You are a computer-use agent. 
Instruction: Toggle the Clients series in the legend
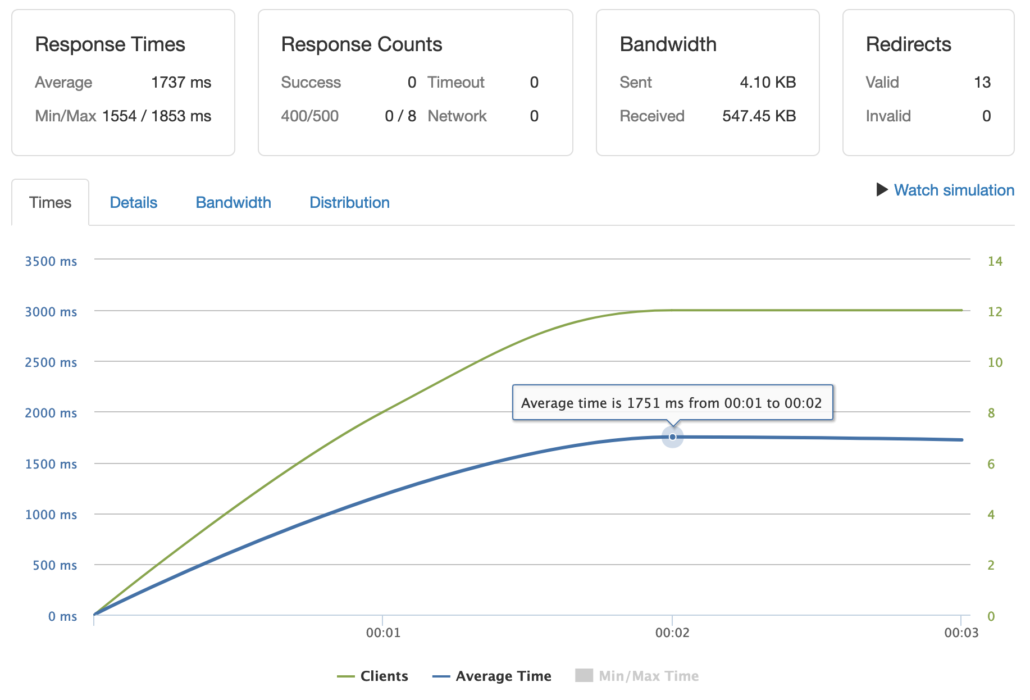pos(373,676)
